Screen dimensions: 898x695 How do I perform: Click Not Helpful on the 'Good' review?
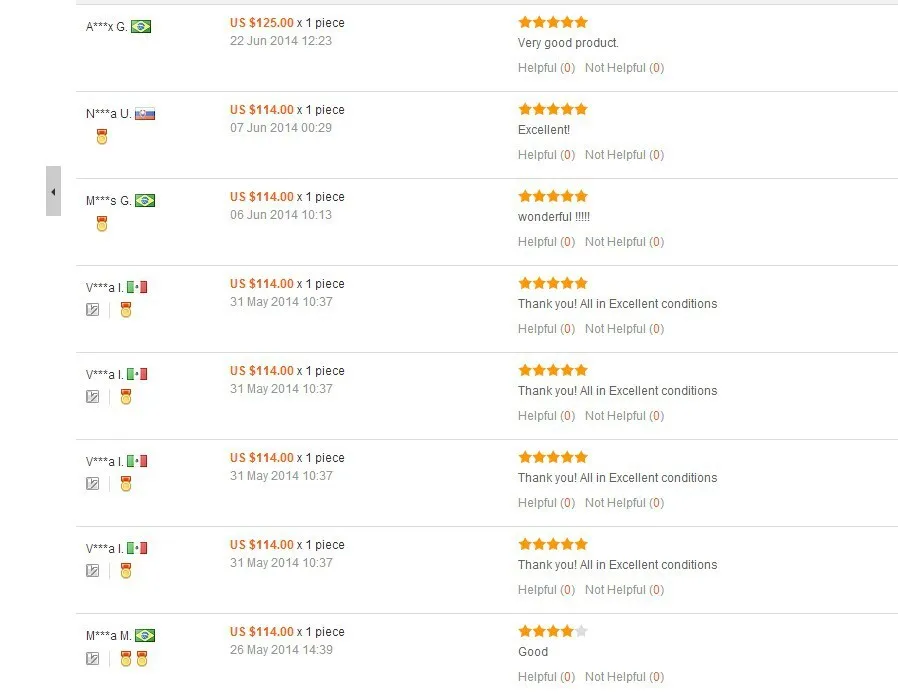point(624,677)
